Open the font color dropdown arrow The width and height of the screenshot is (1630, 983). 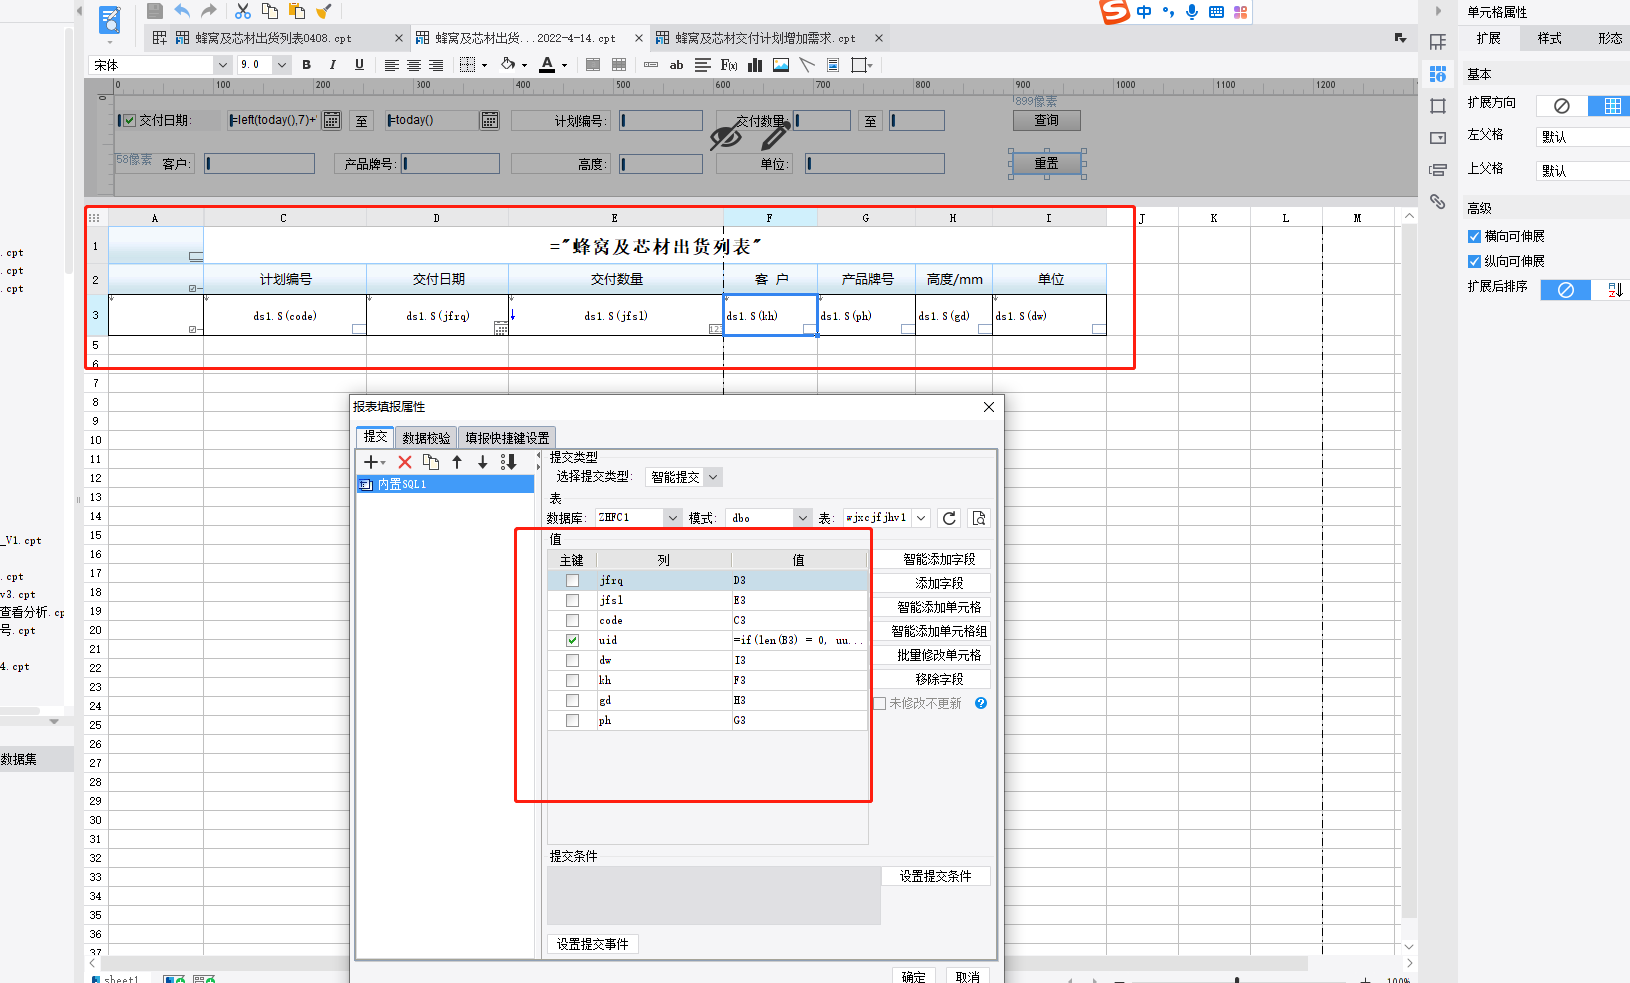(565, 65)
